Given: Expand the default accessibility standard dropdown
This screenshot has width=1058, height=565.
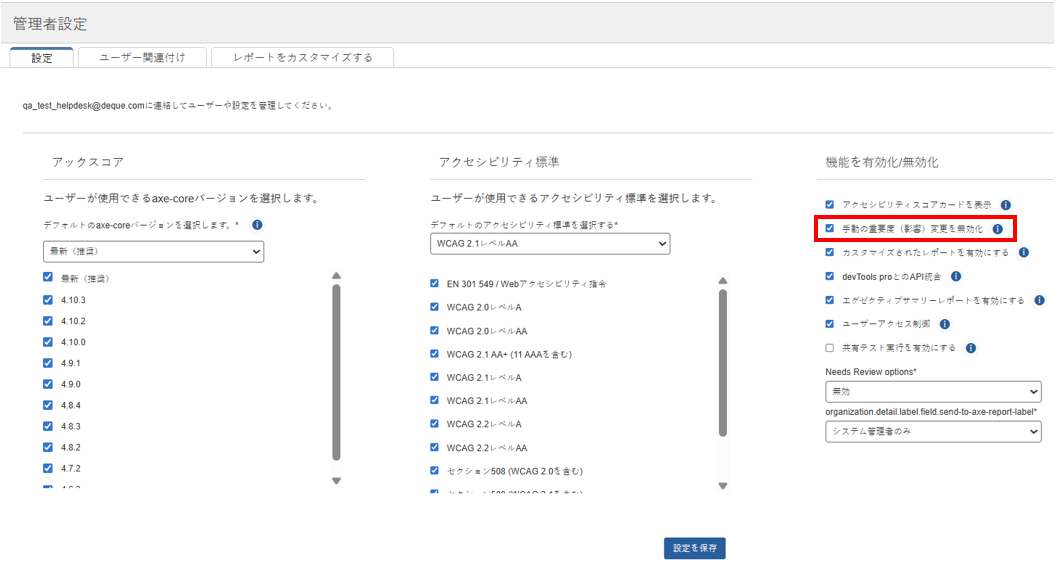Looking at the screenshot, I should tap(549, 244).
